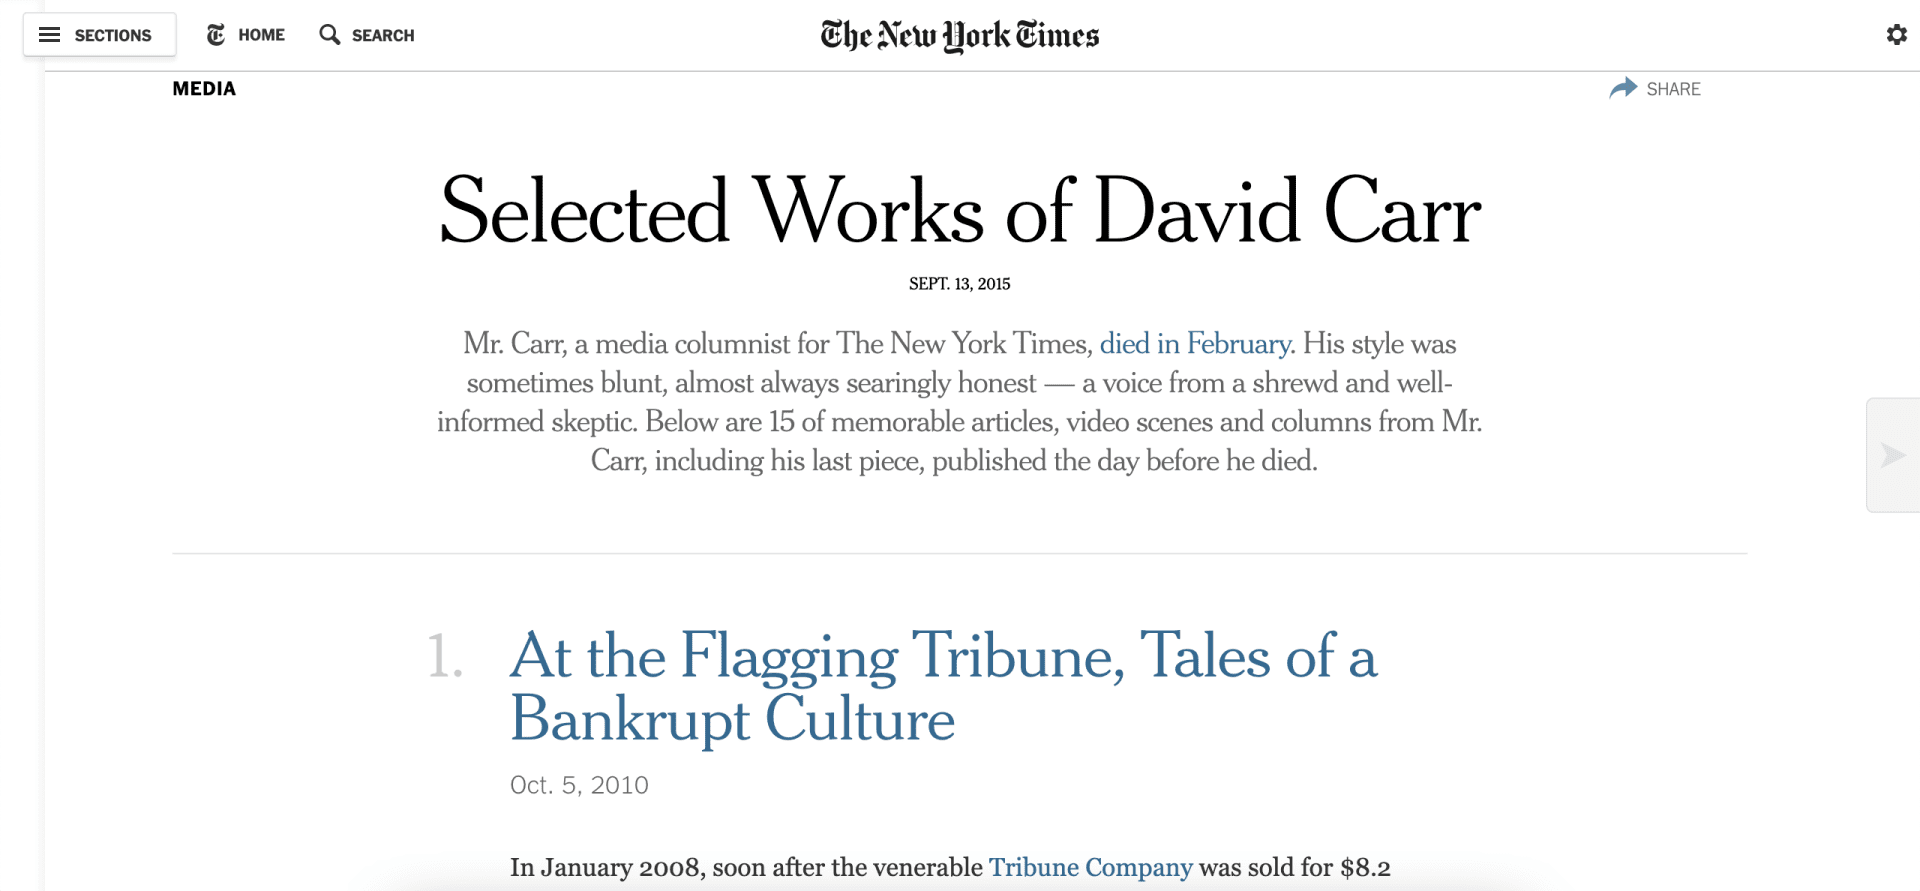Open the Sections hamburger menu icon
The height and width of the screenshot is (891, 1920).
point(49,35)
